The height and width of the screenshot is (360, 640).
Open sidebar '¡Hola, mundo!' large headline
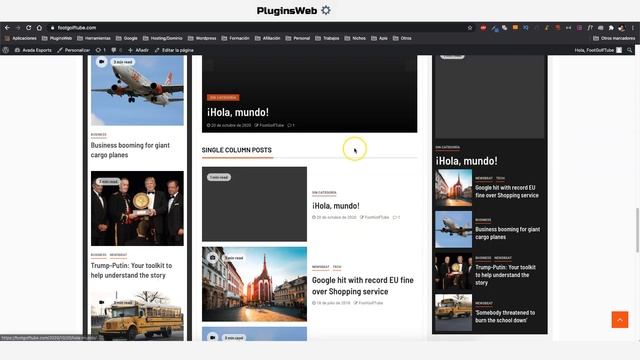tap(467, 161)
